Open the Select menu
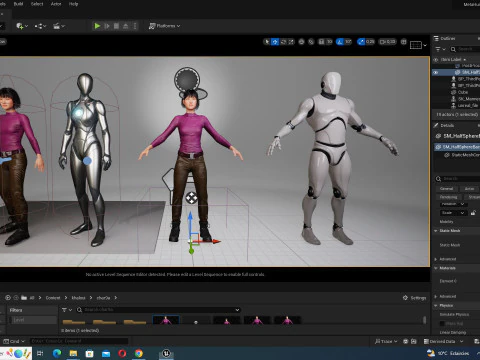Image resolution: width=480 pixels, height=360 pixels. [37, 4]
